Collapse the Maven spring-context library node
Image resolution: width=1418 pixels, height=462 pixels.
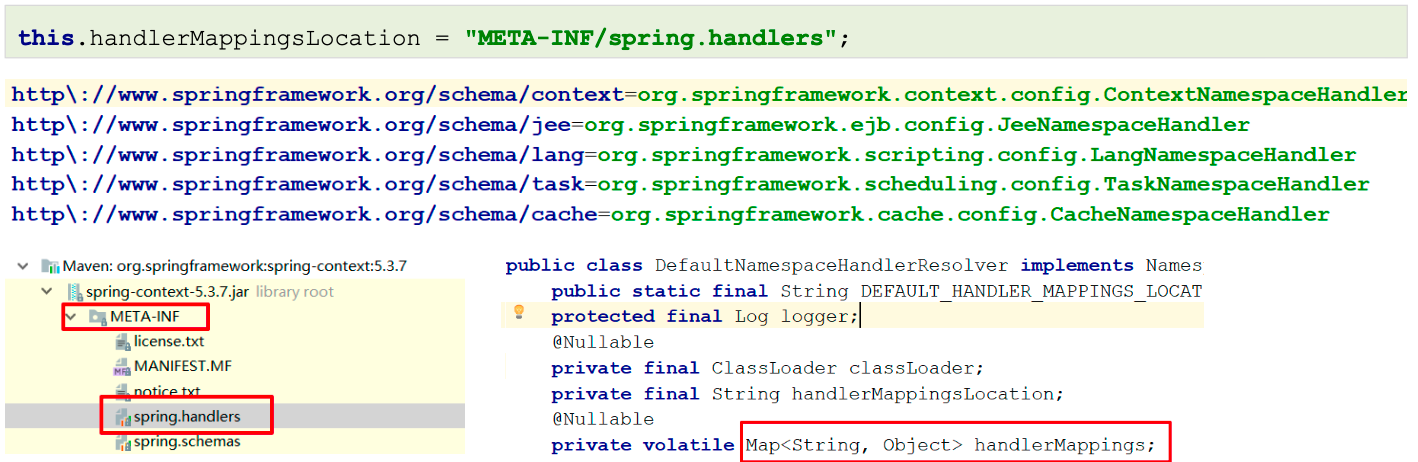pos(23,266)
